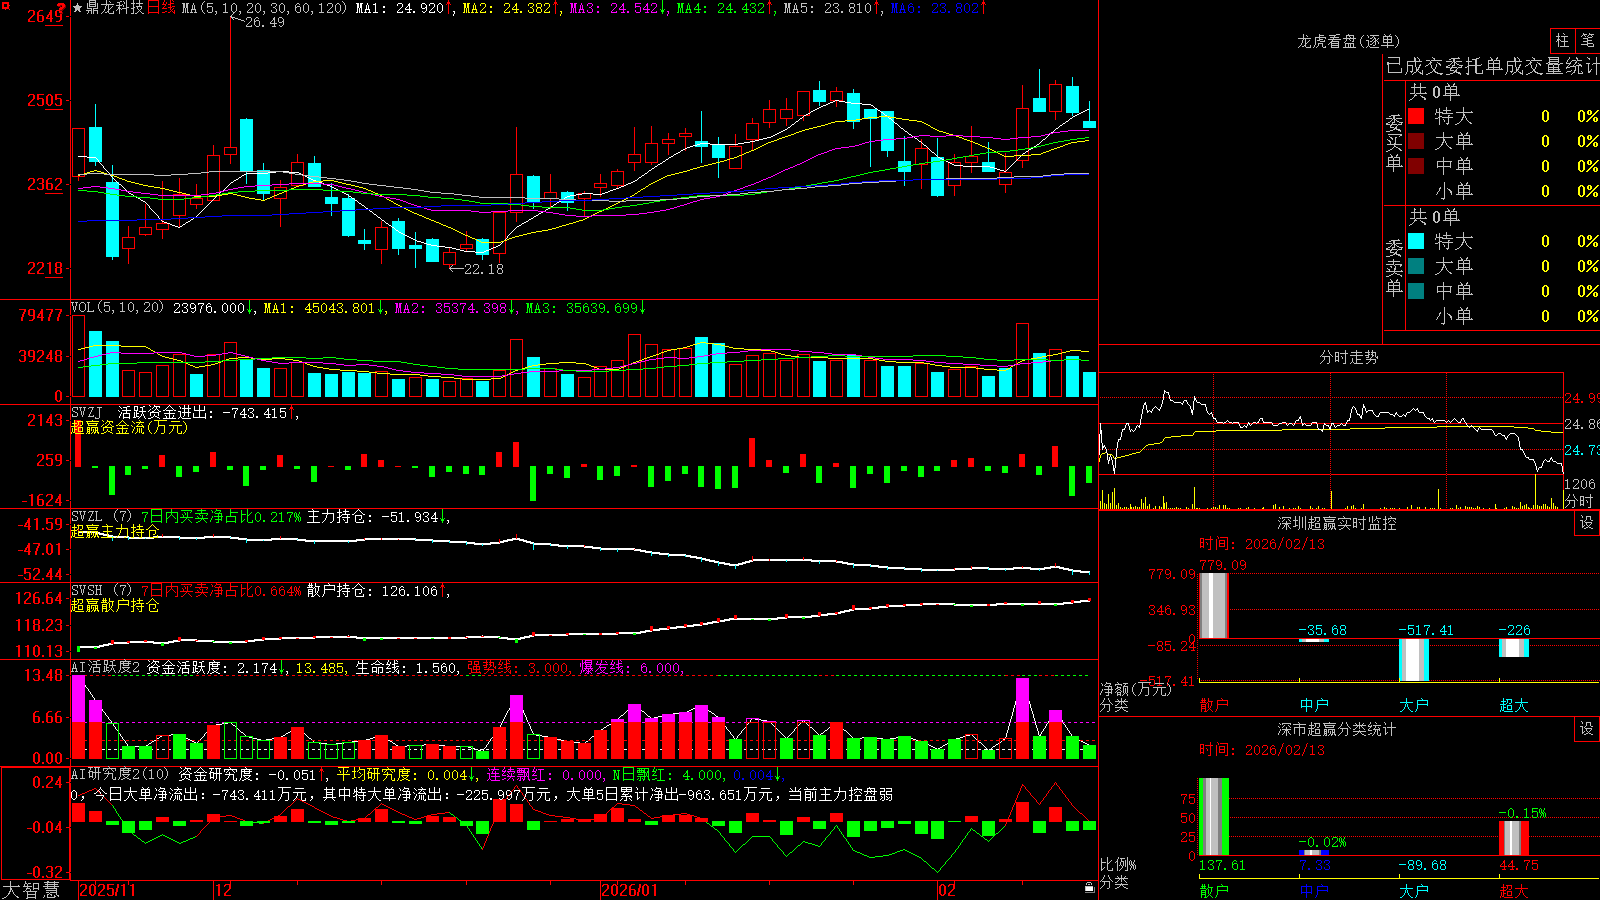The height and width of the screenshot is (900, 1600).
Task: Click the 2025/11 date marker on the timeline
Action: (x=107, y=890)
